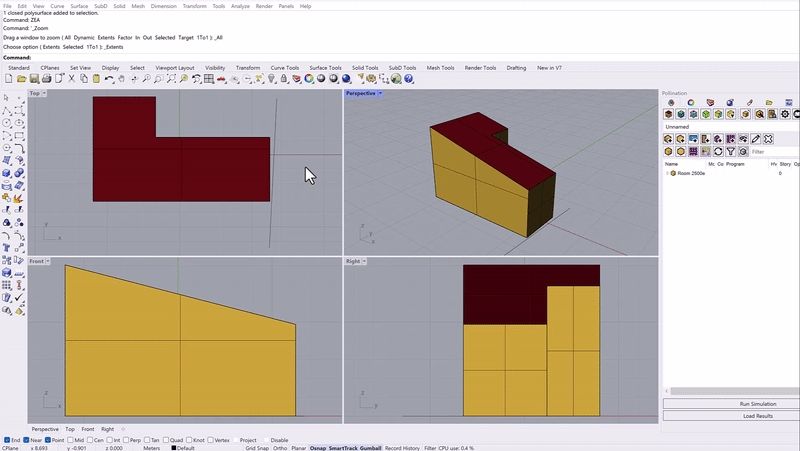Disable the End osnap checkbox
This screenshot has width=800, height=451.
7,440
